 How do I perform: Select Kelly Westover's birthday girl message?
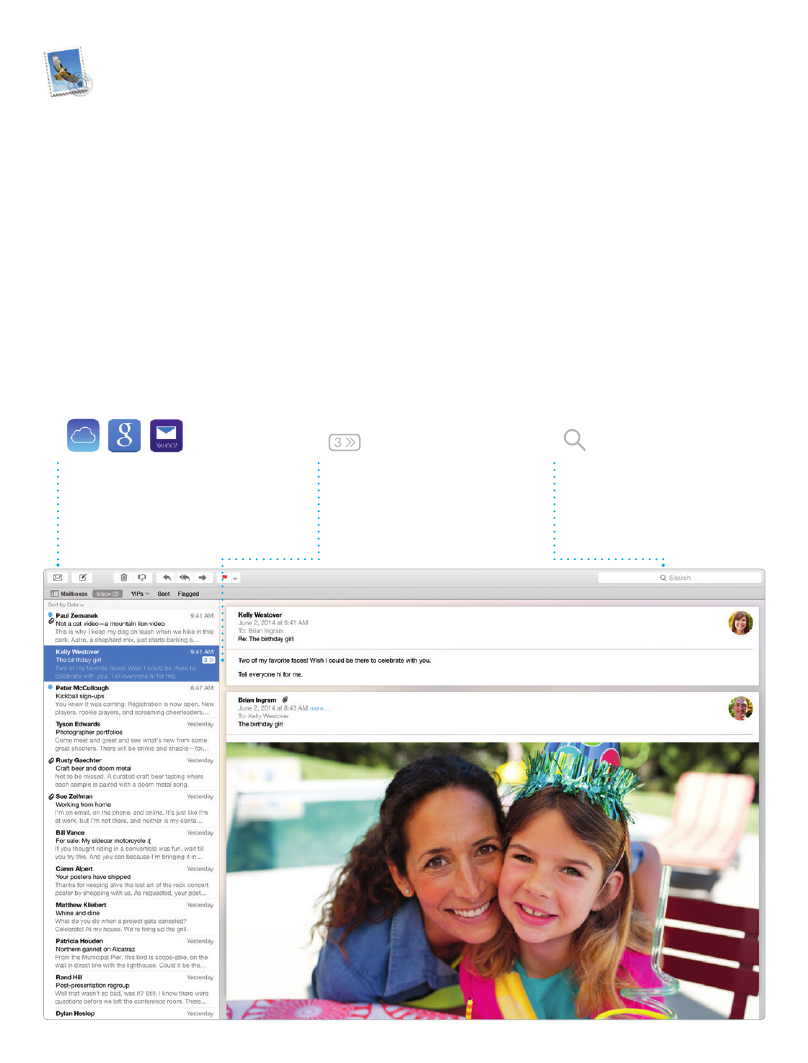[132, 663]
